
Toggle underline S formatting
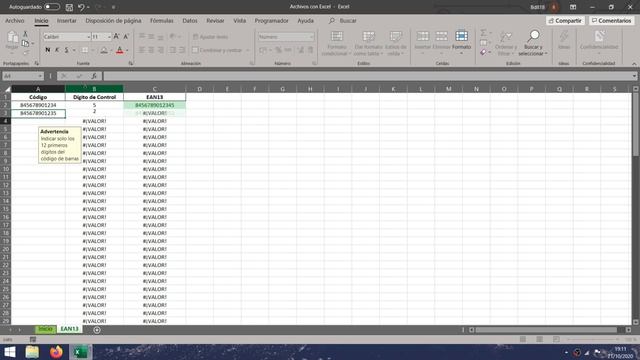(66, 50)
